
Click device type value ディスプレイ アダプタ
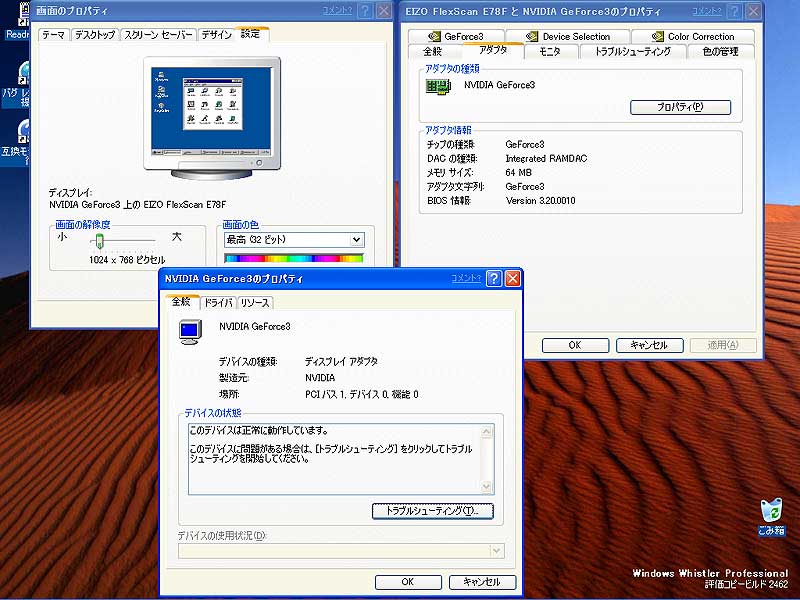coord(341,362)
